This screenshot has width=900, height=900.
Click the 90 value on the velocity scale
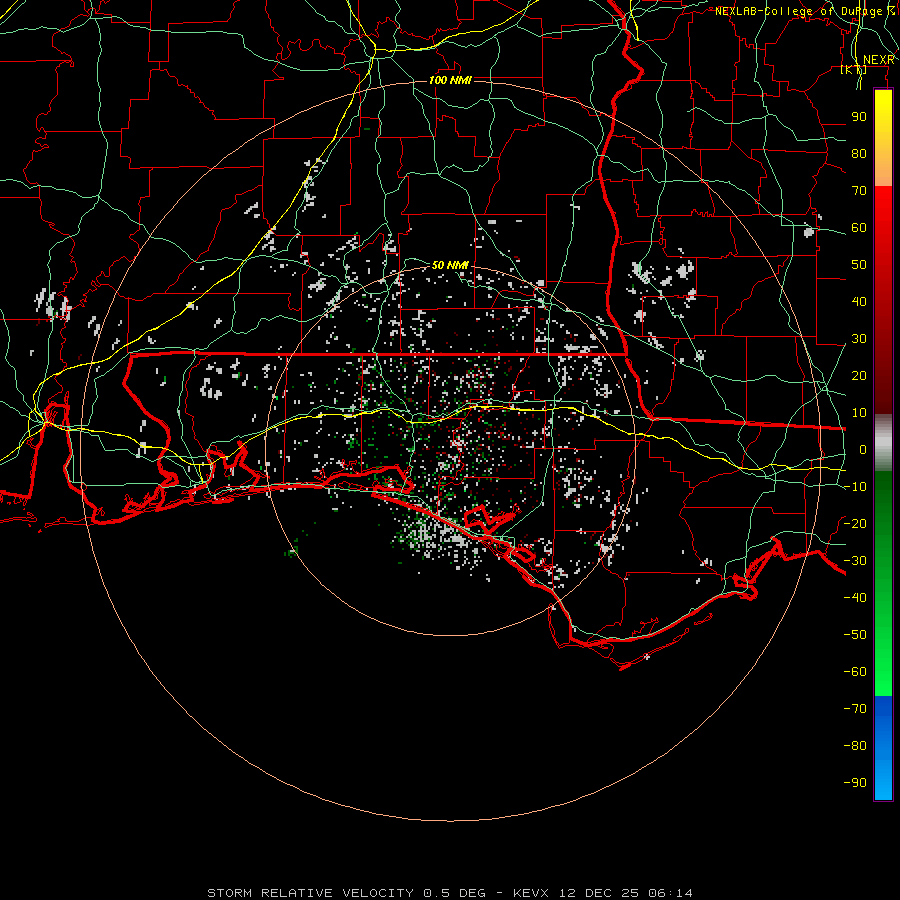(859, 117)
